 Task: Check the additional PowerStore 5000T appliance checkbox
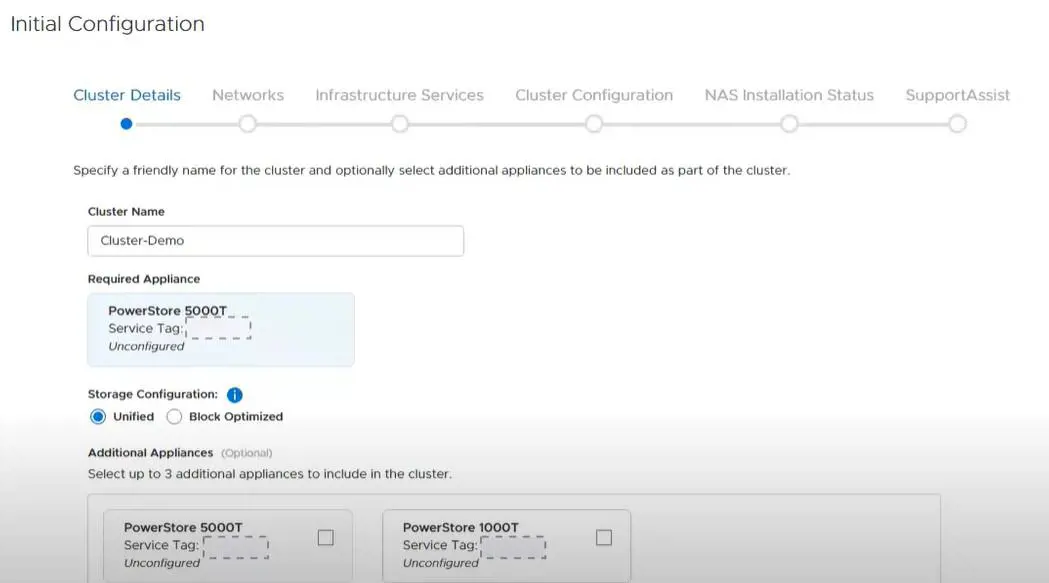326,537
